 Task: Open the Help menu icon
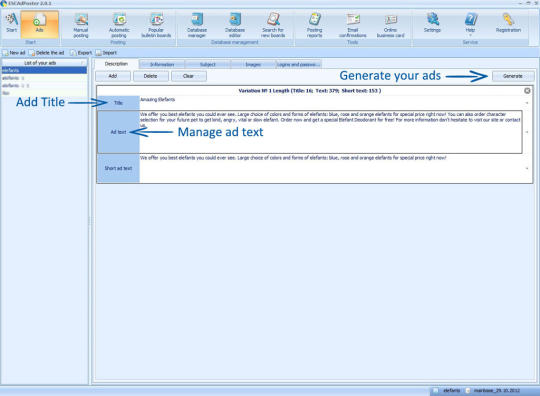coord(470,23)
